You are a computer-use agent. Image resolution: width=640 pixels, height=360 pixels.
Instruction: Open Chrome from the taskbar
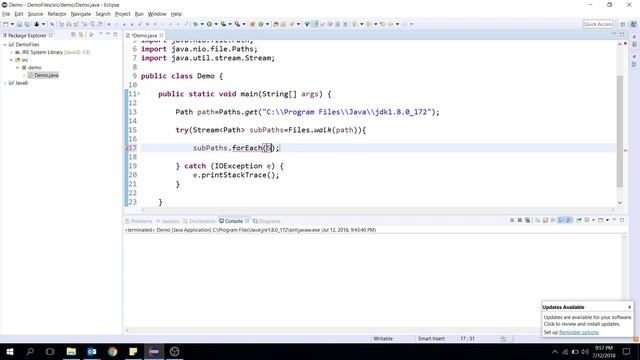(113, 351)
